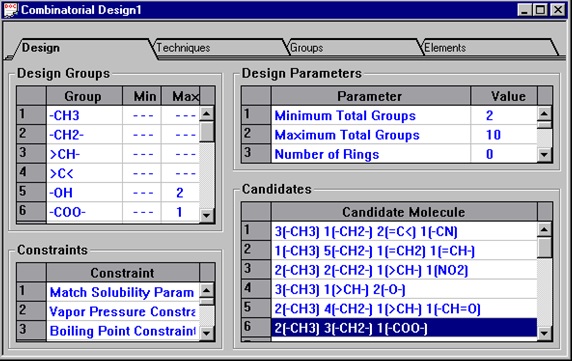Select the -COO- group cell
Image resolution: width=572 pixels, height=361 pixels.
pos(84,212)
